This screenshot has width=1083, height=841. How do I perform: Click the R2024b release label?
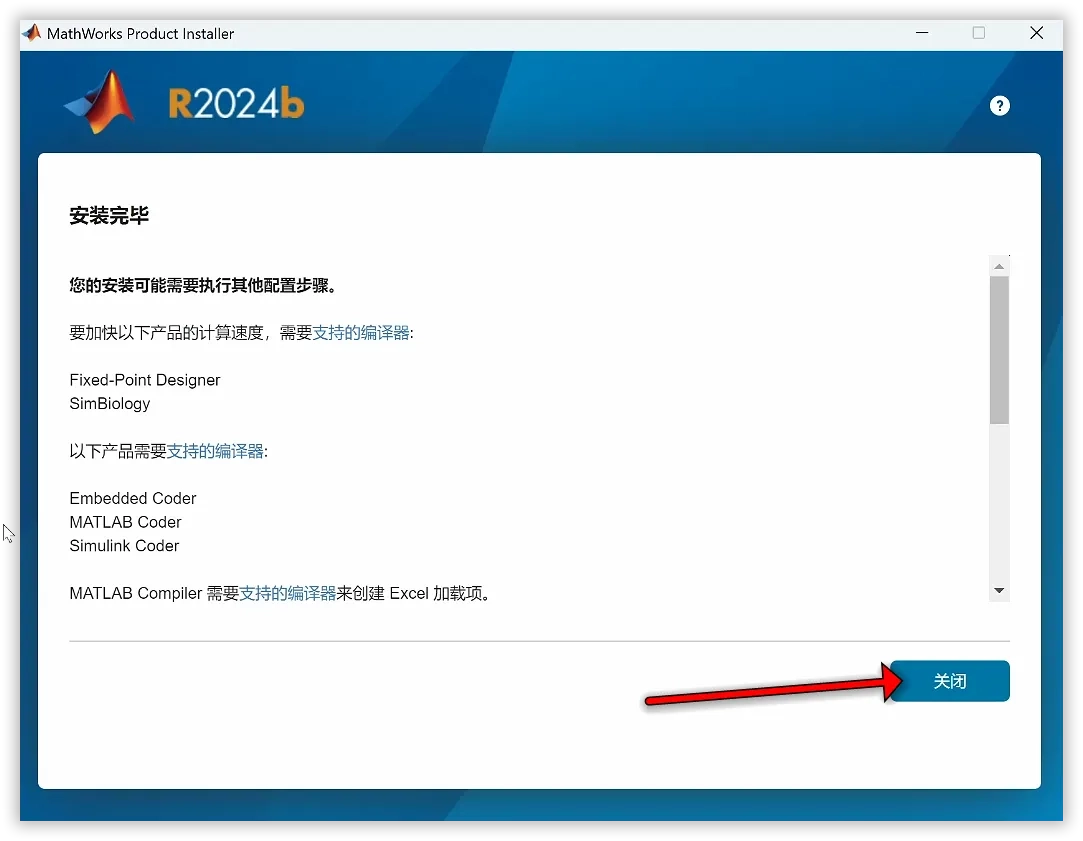click(x=236, y=104)
